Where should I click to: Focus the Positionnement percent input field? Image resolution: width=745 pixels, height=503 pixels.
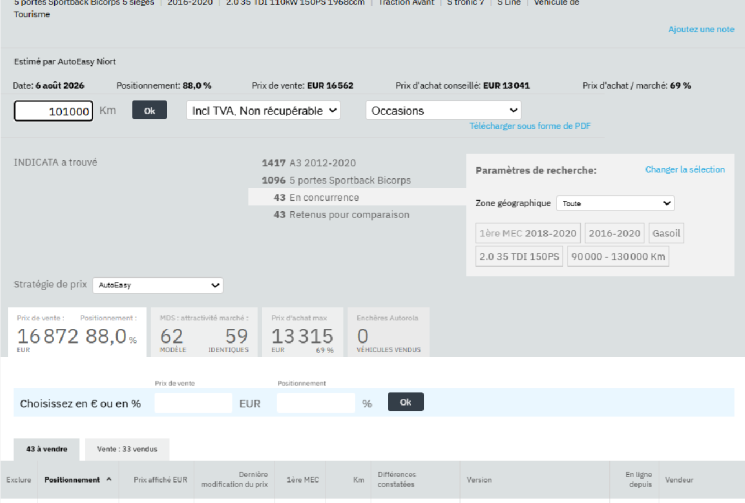[316, 403]
